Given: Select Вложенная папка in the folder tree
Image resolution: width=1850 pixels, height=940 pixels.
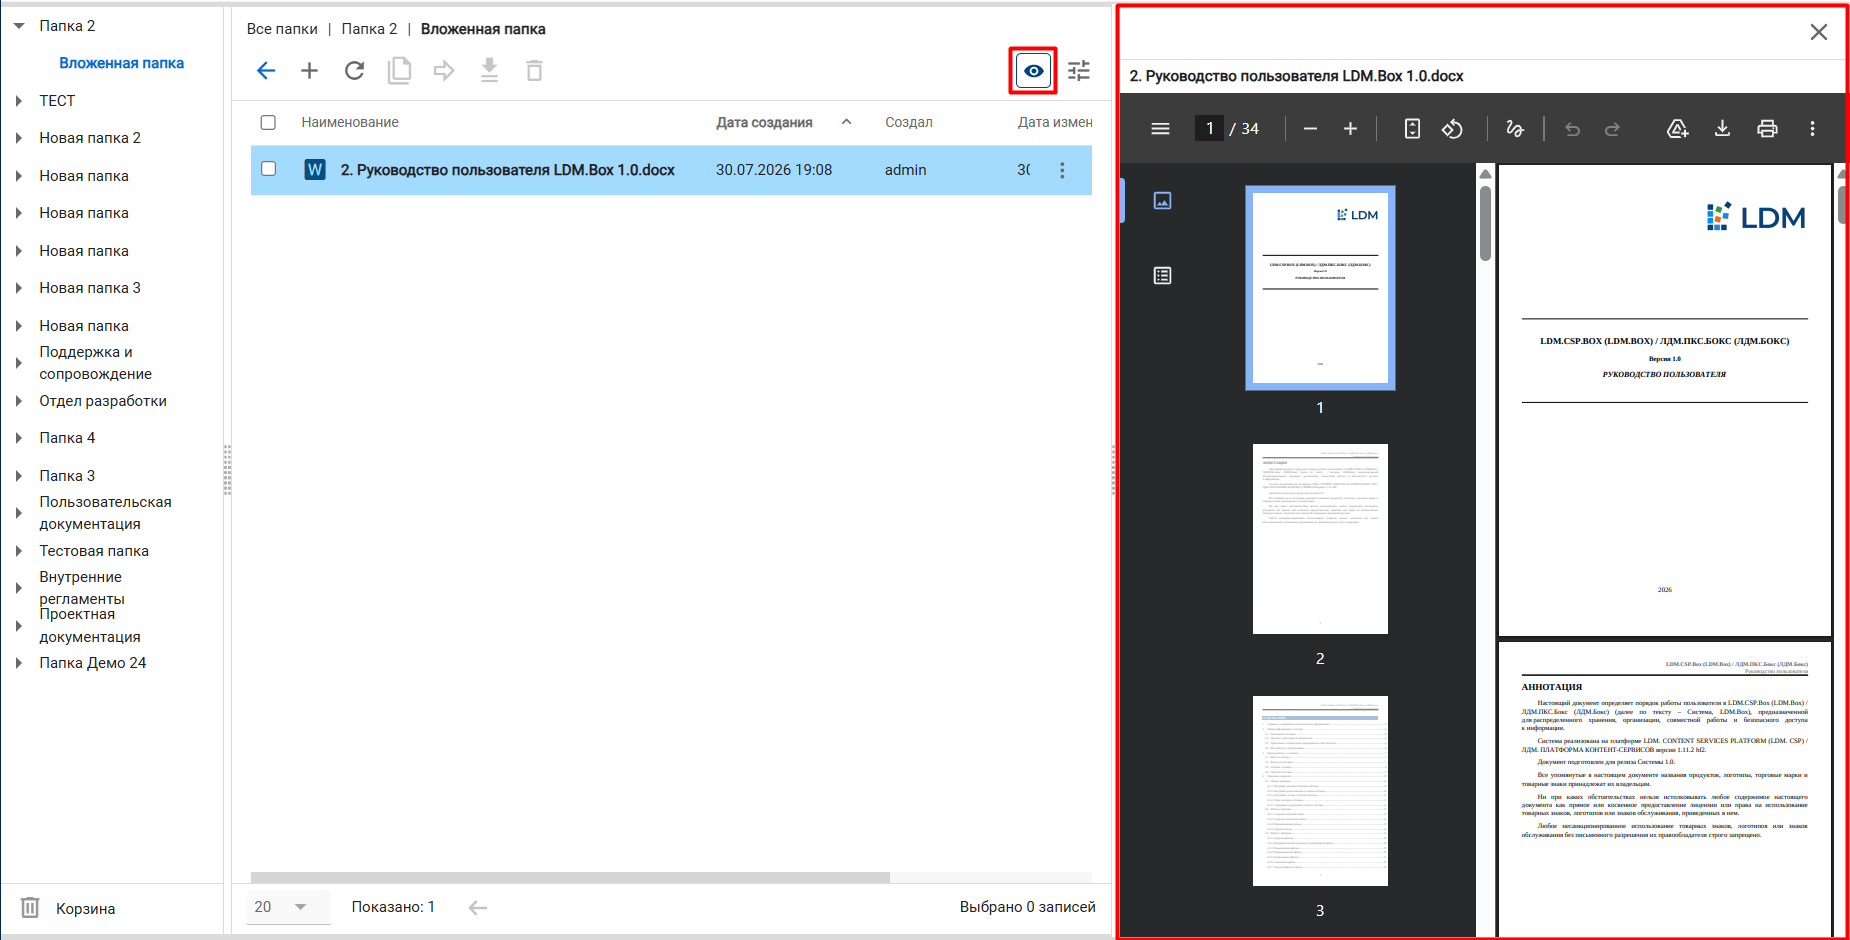Looking at the screenshot, I should (121, 63).
